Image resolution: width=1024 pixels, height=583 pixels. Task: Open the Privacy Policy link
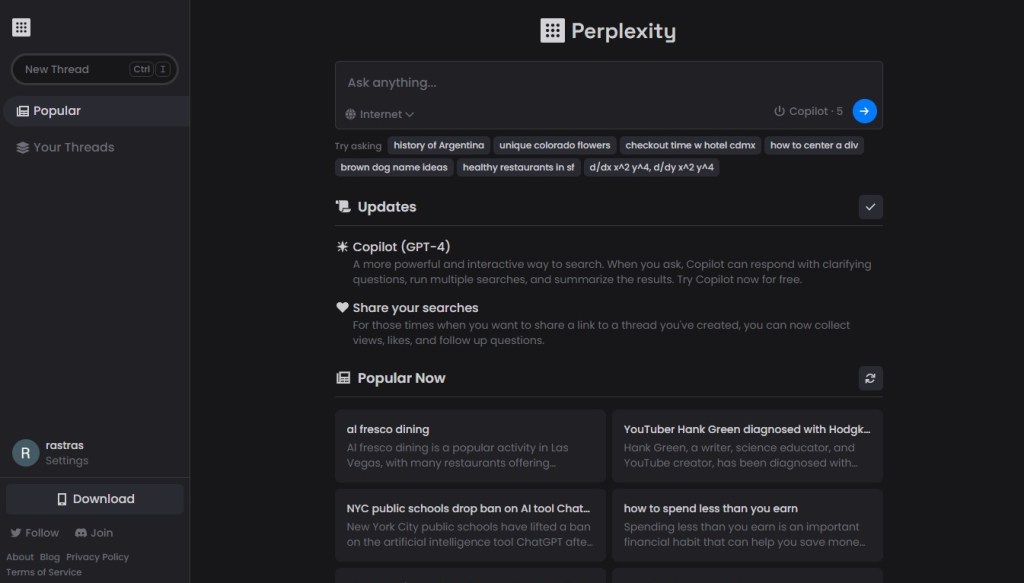coord(97,557)
